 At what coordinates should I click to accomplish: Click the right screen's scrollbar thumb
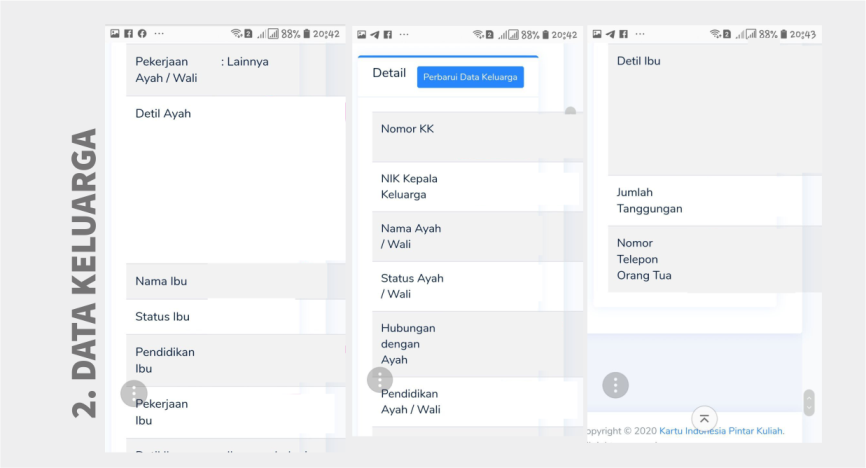point(809,403)
